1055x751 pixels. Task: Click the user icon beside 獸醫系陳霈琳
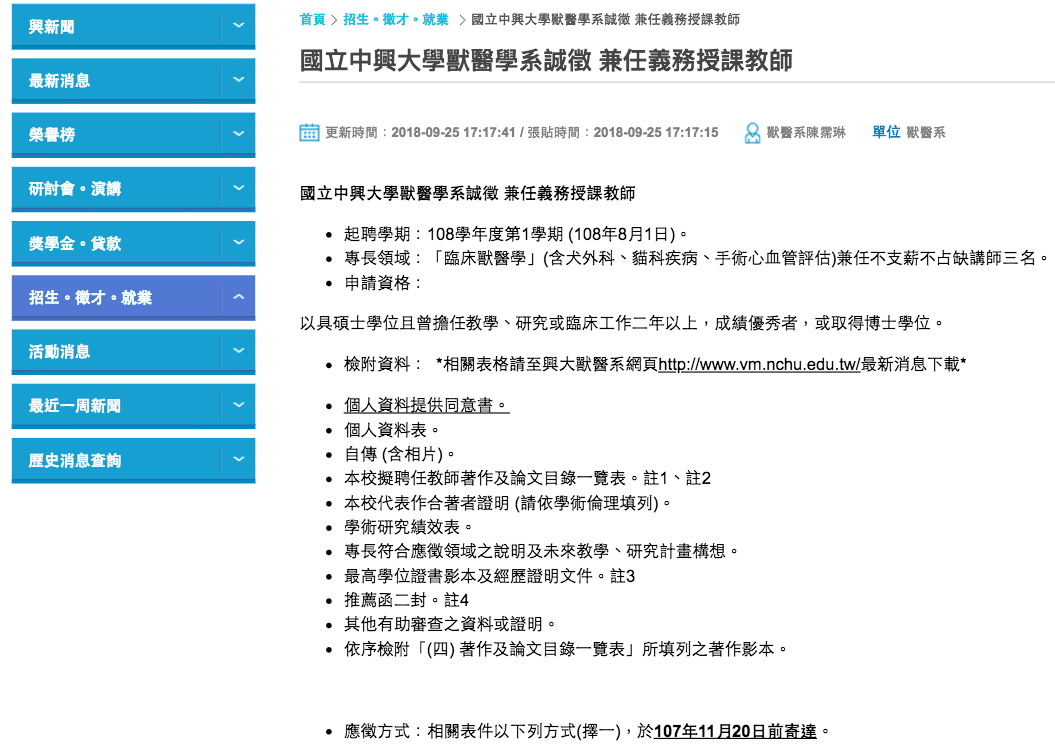pos(752,133)
